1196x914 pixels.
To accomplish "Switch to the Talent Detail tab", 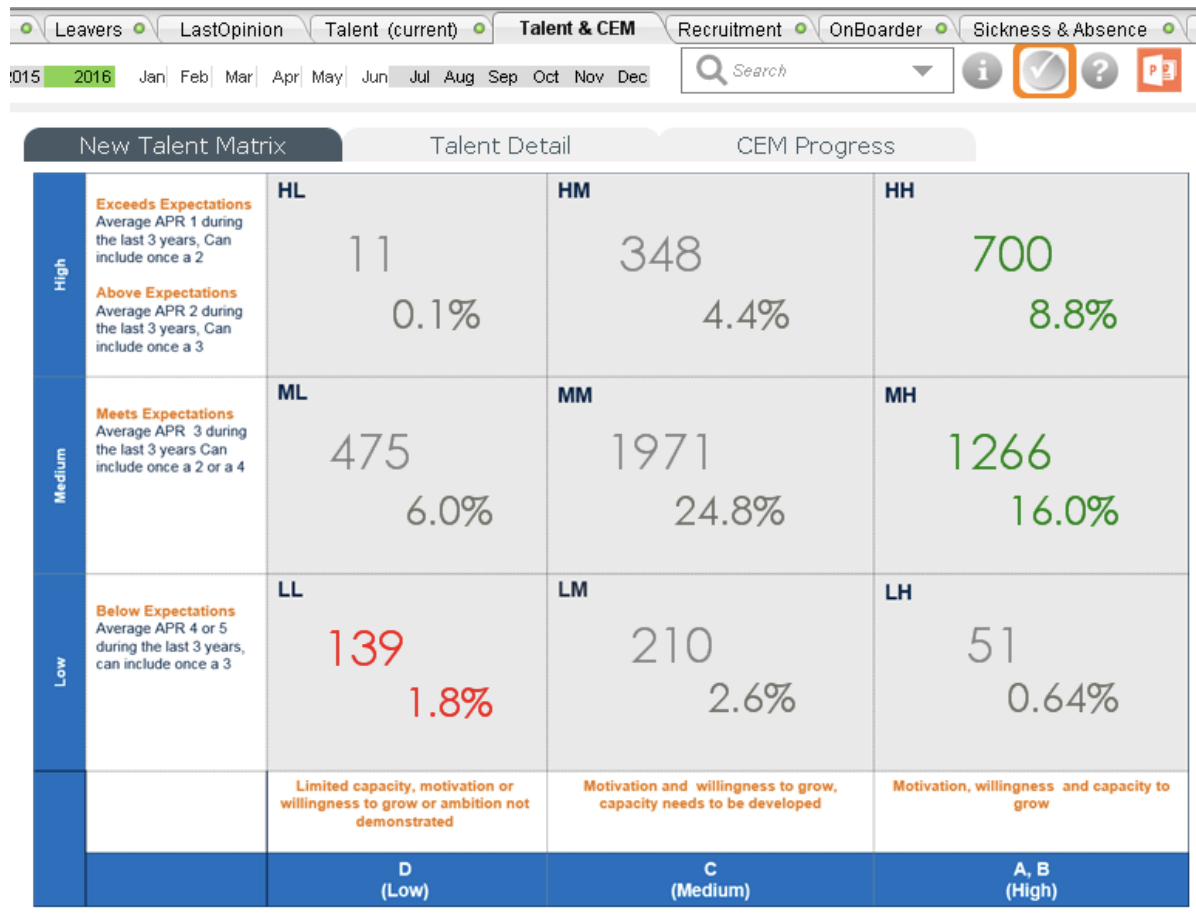I will tap(500, 146).
